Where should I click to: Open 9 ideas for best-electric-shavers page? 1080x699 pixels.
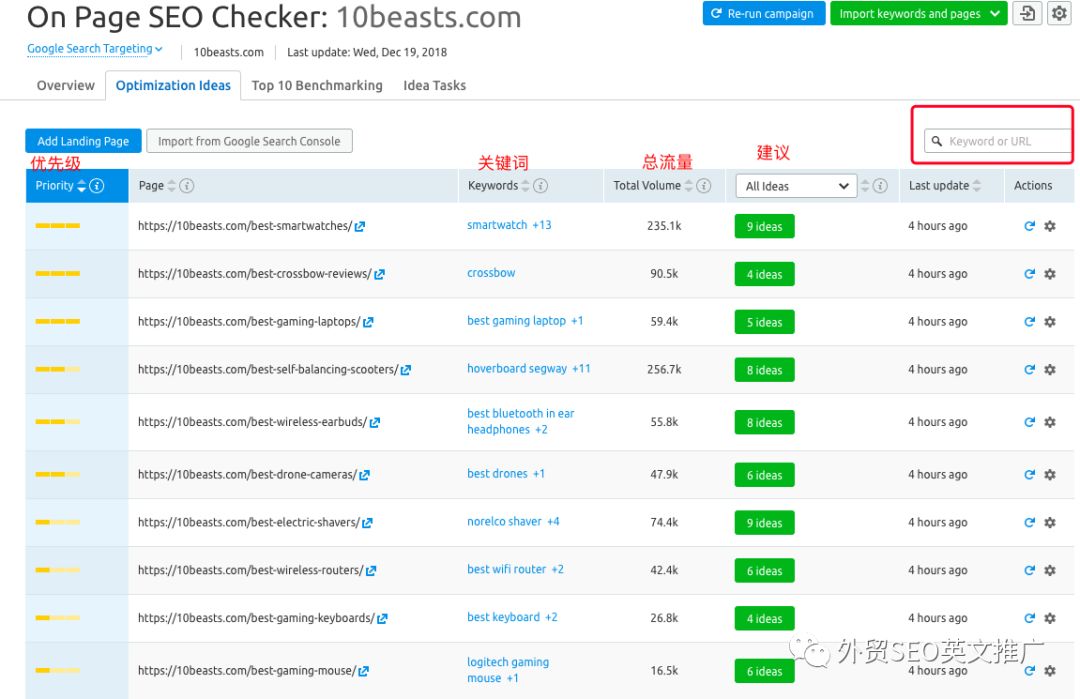point(765,523)
